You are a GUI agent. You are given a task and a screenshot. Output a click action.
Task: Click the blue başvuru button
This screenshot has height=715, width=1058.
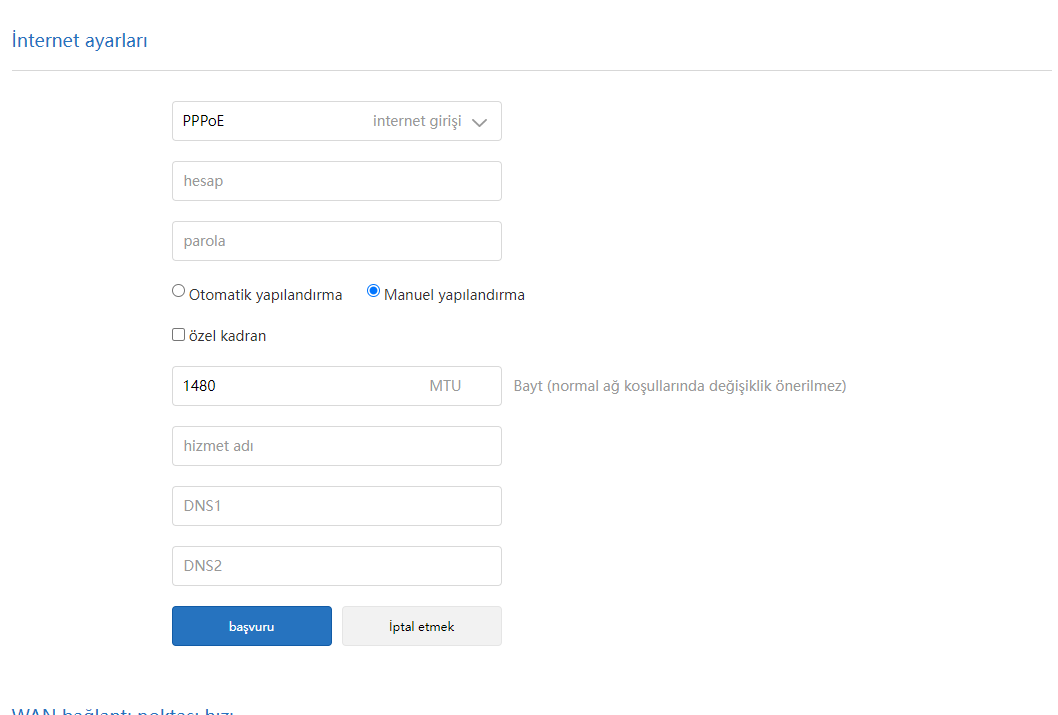tap(252, 626)
